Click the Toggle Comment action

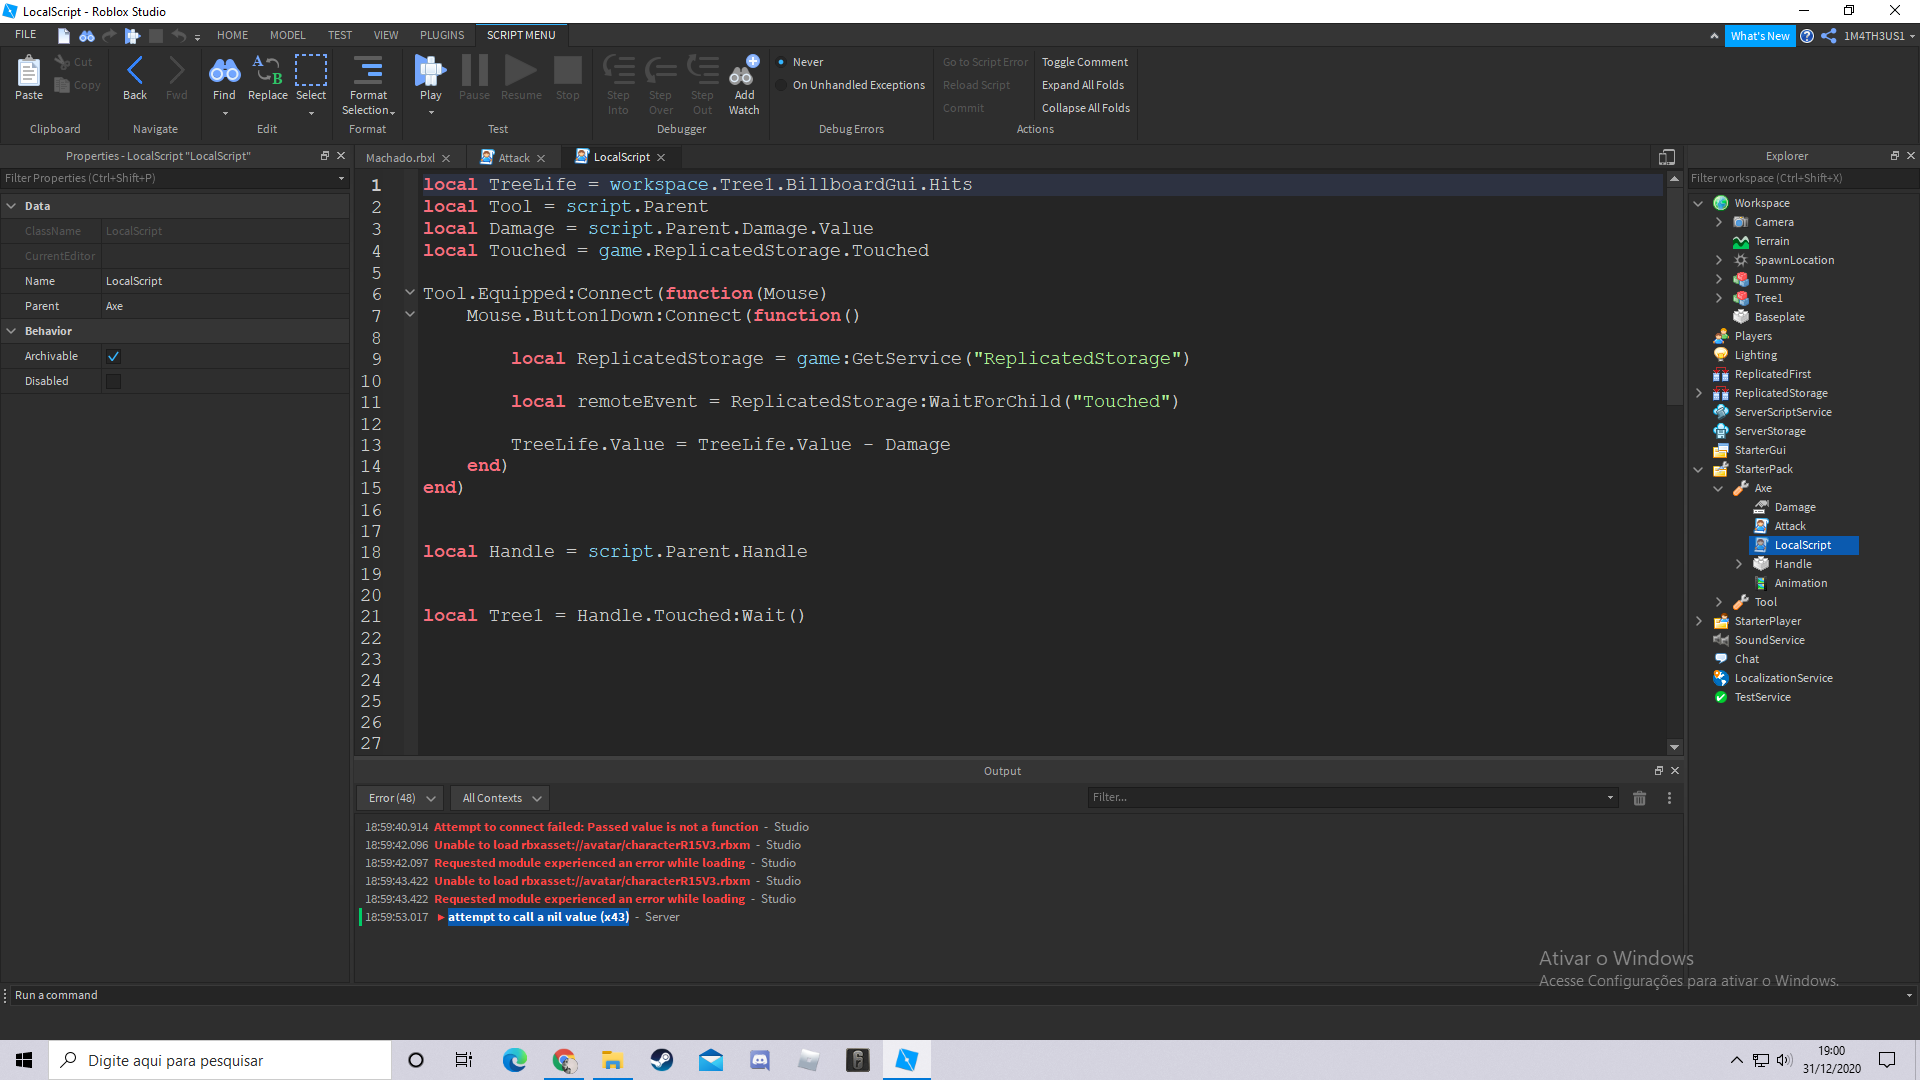1085,61
